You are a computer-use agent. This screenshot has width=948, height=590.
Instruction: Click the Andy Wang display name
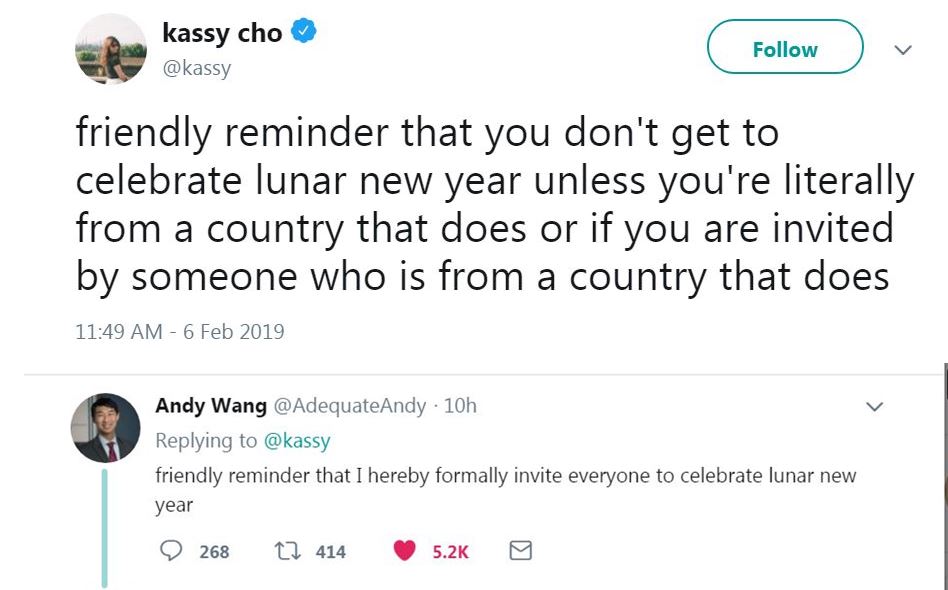click(x=211, y=406)
